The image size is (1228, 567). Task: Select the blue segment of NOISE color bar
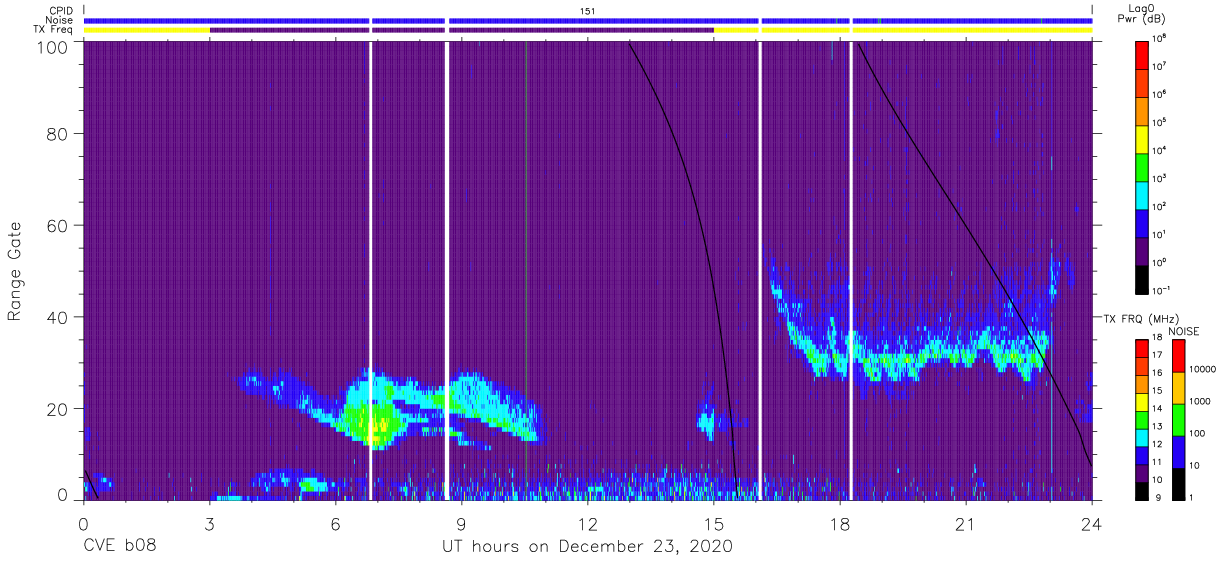click(x=1179, y=451)
